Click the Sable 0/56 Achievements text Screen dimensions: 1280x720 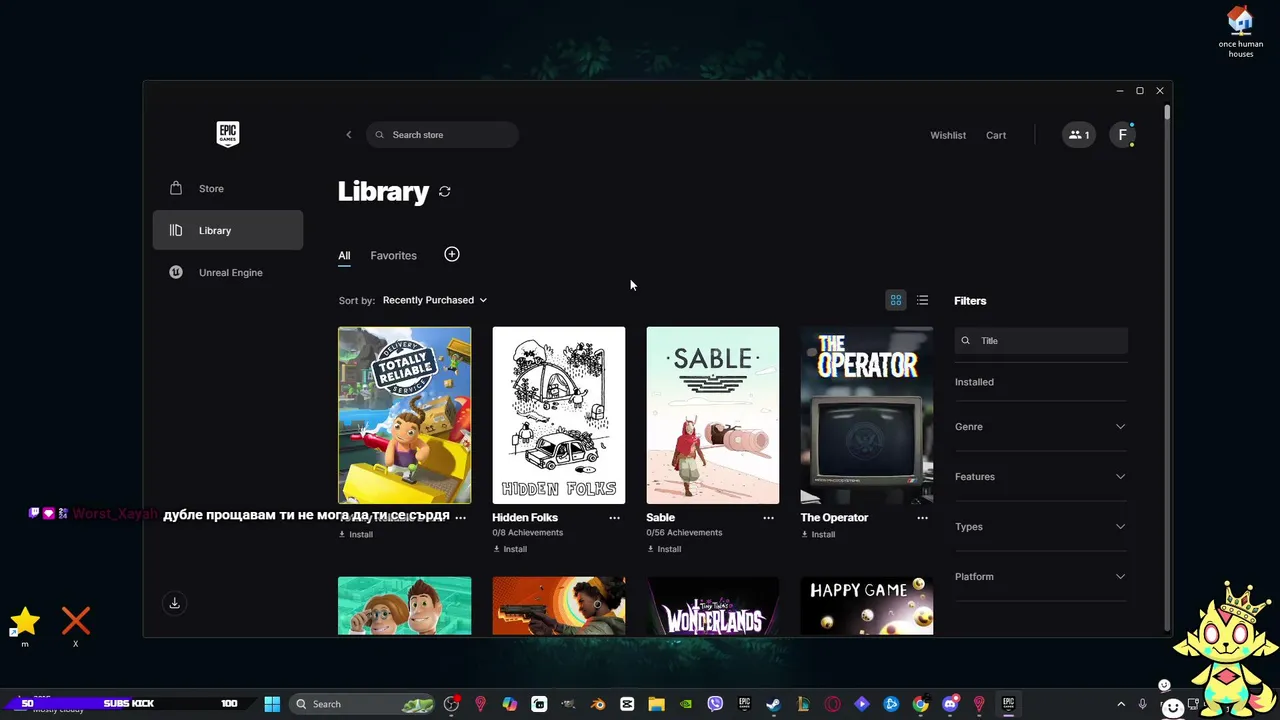[684, 533]
